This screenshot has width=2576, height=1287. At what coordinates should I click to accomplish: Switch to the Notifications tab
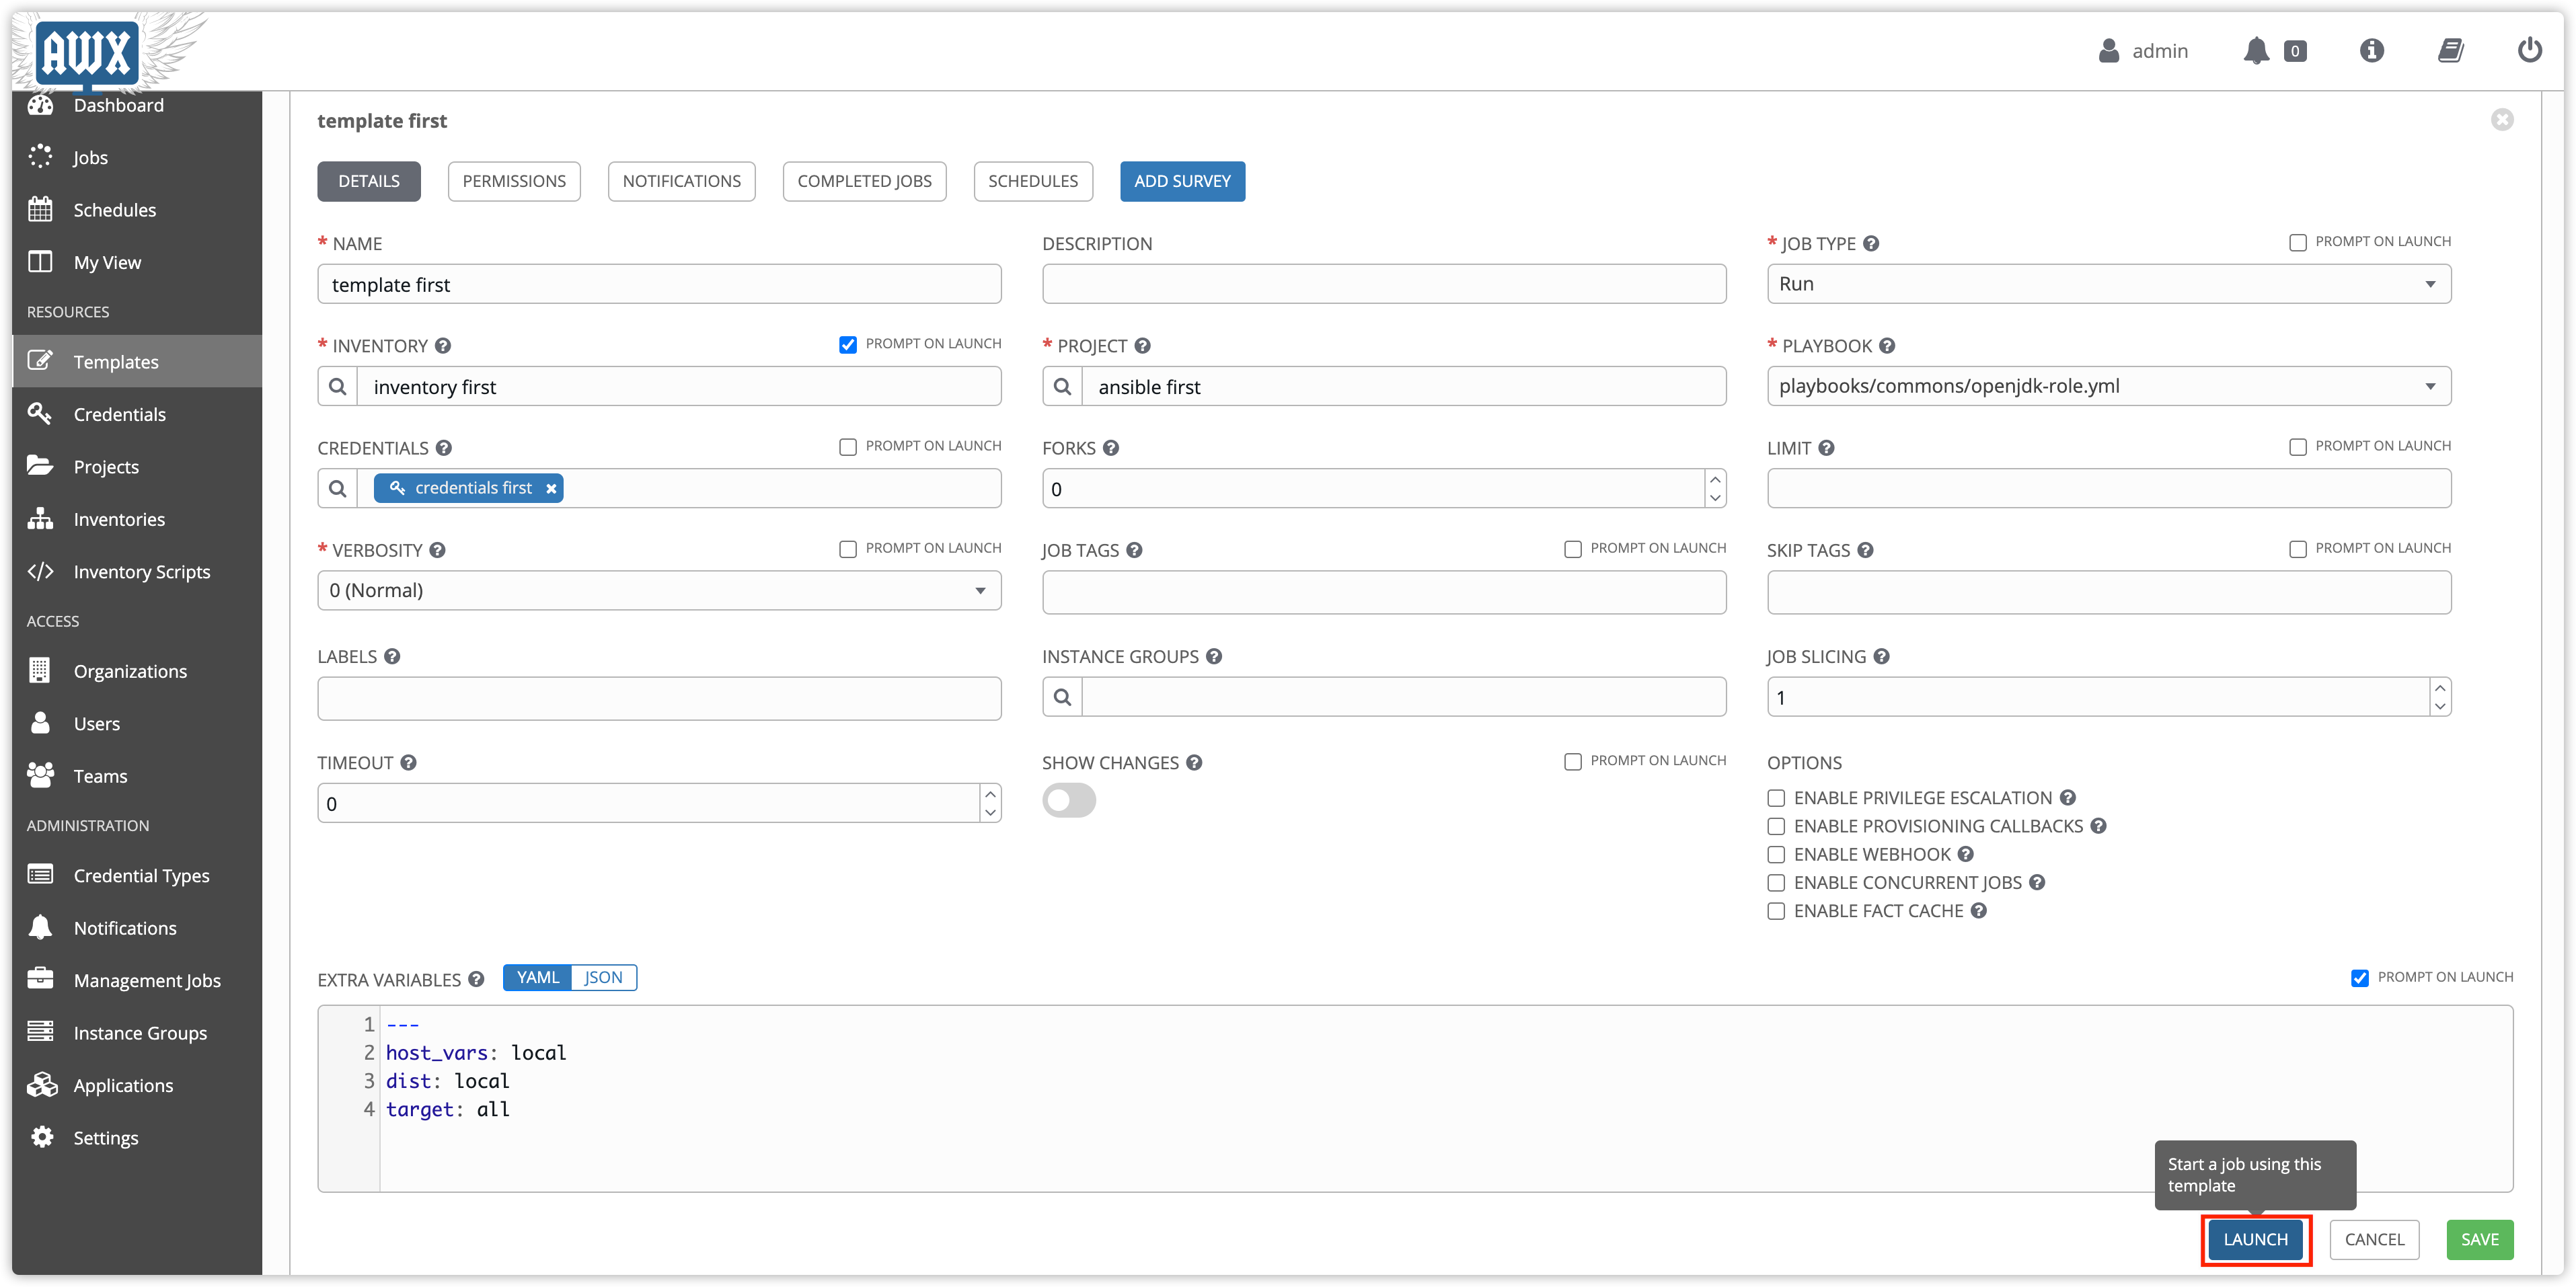[x=682, y=181]
